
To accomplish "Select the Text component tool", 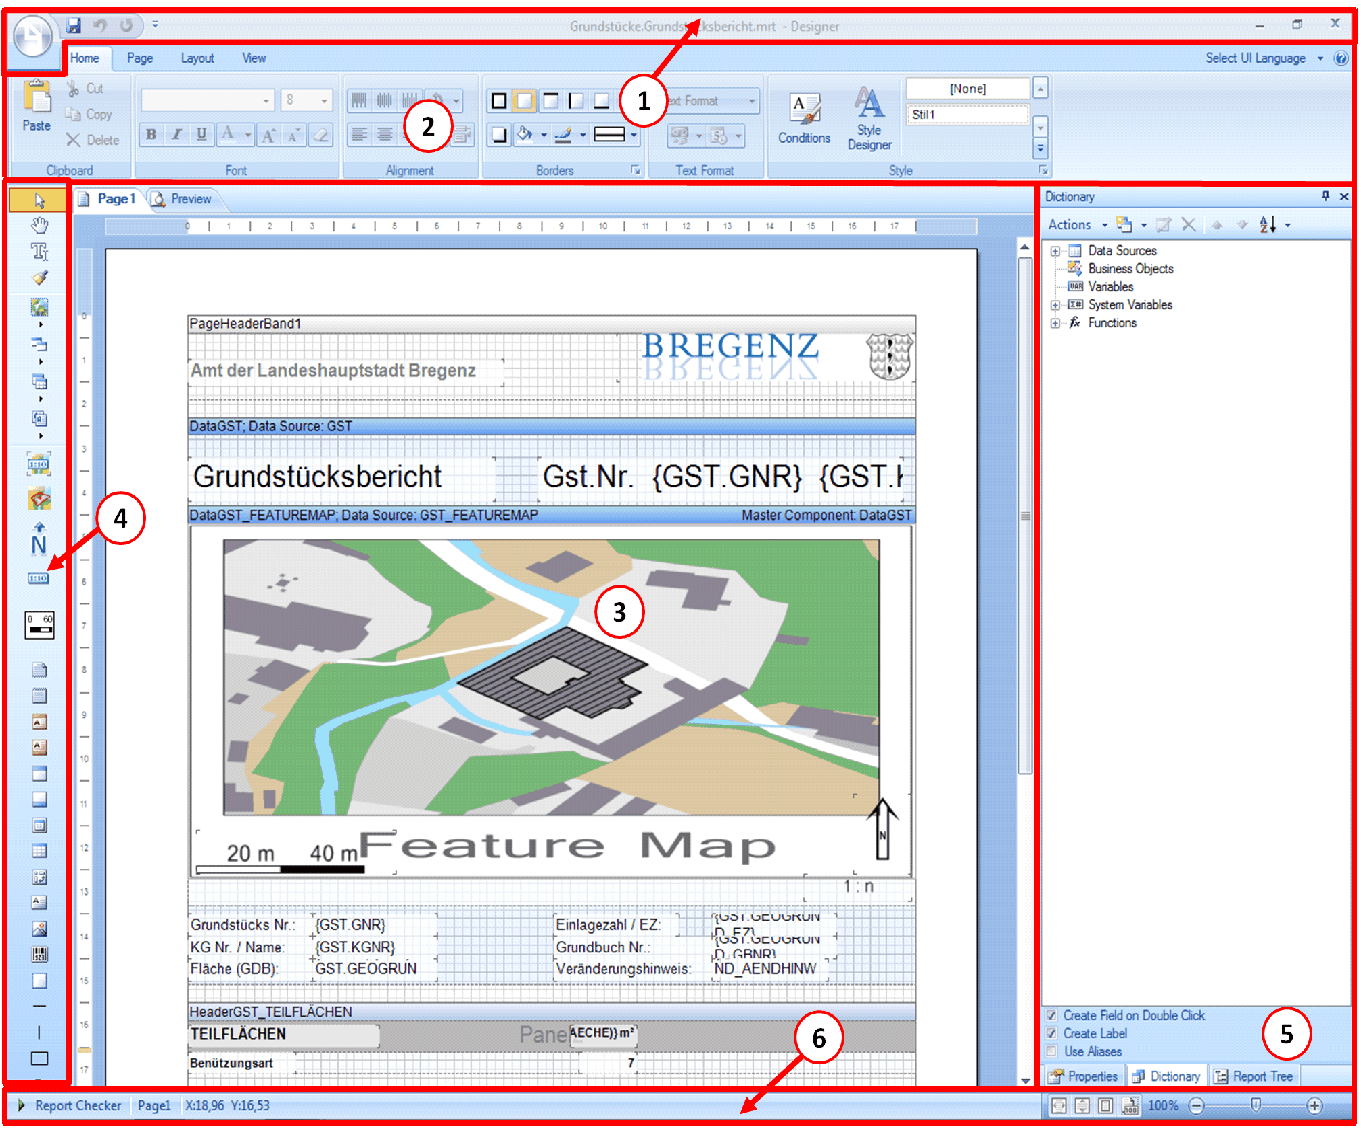I will coord(38,251).
